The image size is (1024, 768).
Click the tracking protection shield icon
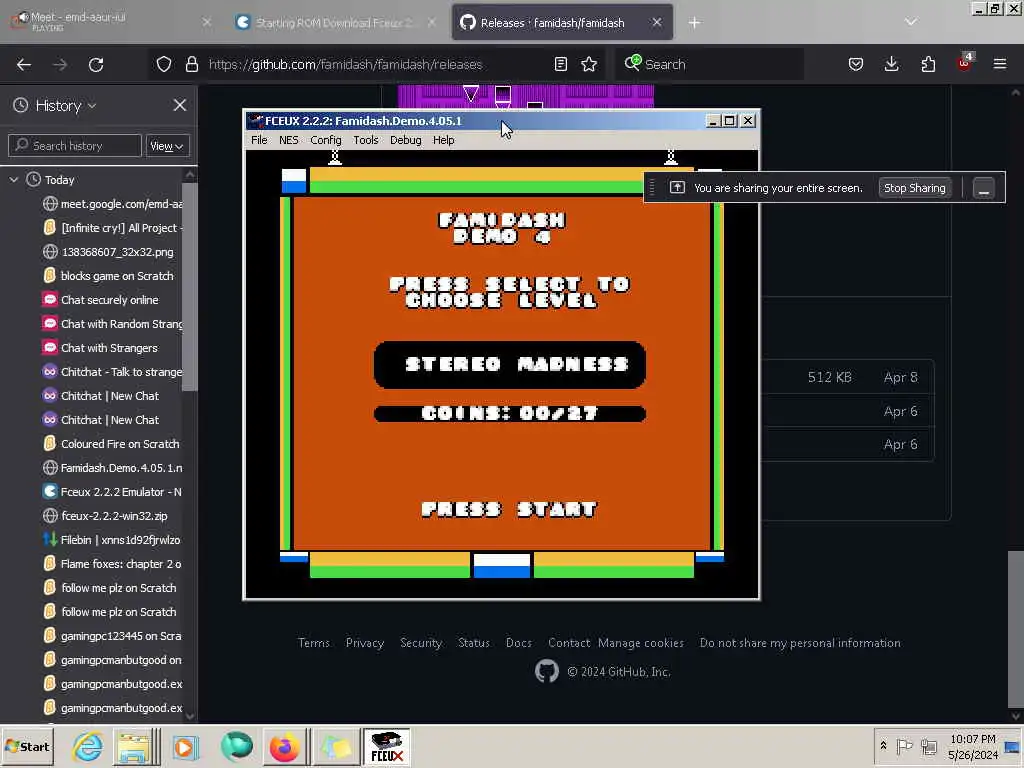[164, 64]
